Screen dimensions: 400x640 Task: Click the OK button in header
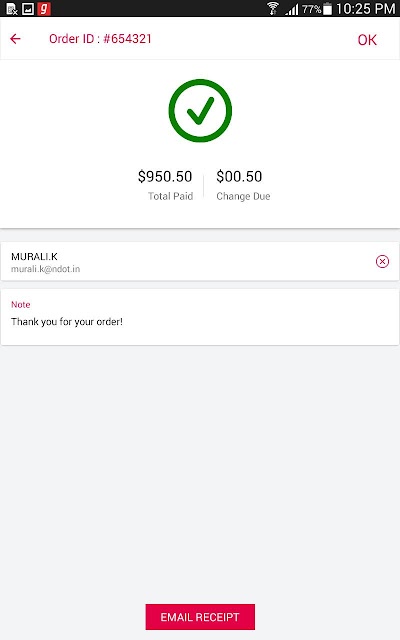point(367,40)
